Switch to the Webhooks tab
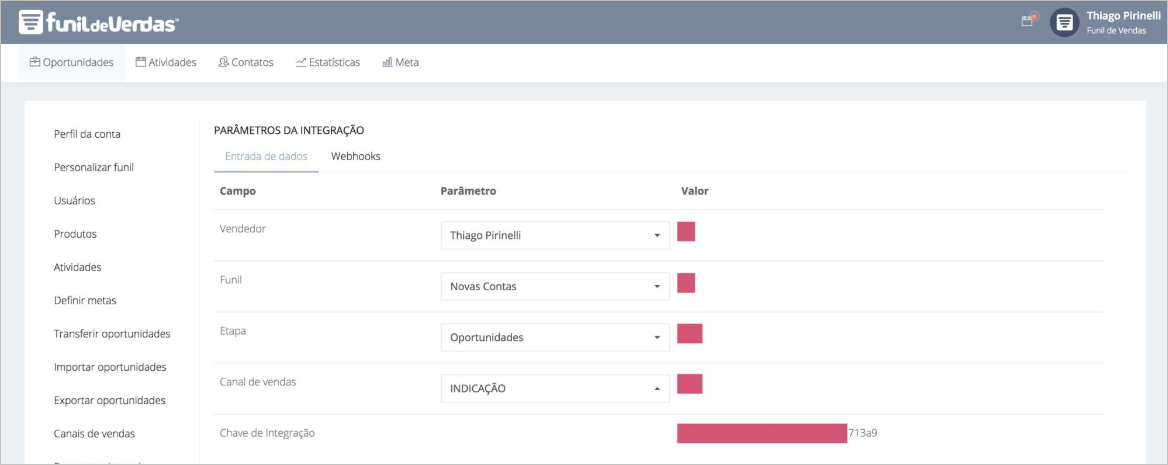 pos(355,157)
